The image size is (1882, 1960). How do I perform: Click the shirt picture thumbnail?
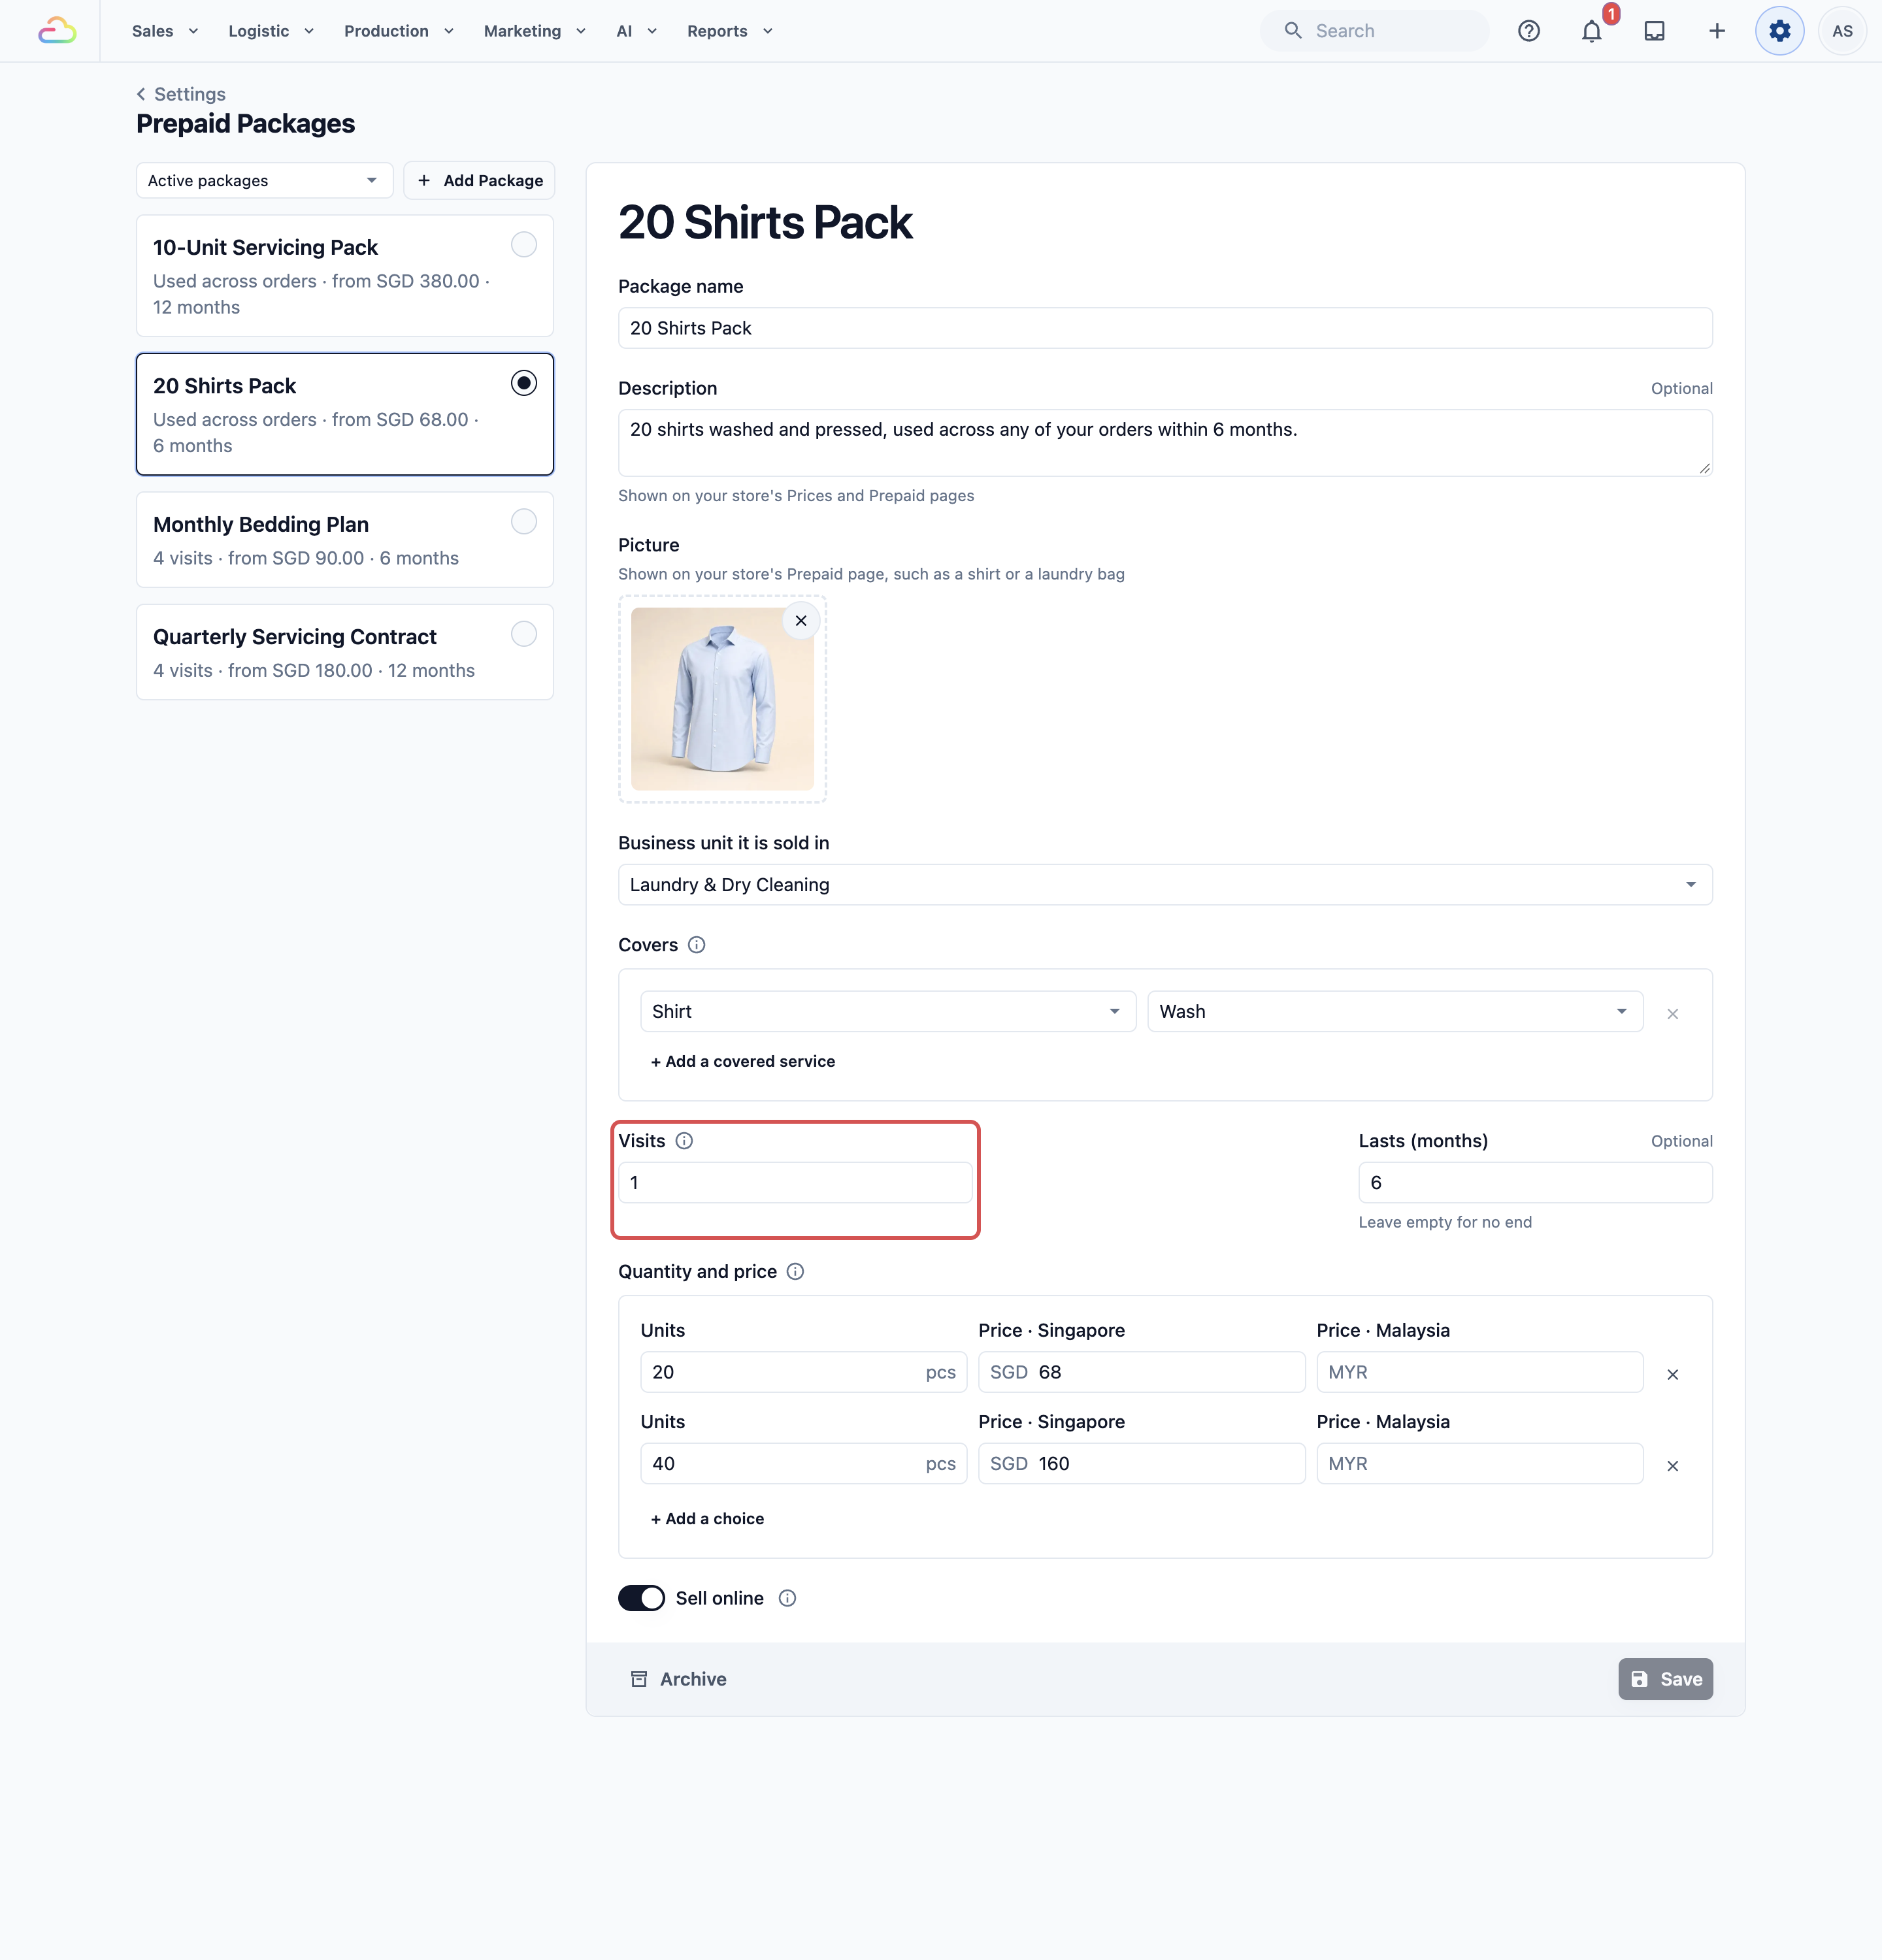tap(722, 699)
